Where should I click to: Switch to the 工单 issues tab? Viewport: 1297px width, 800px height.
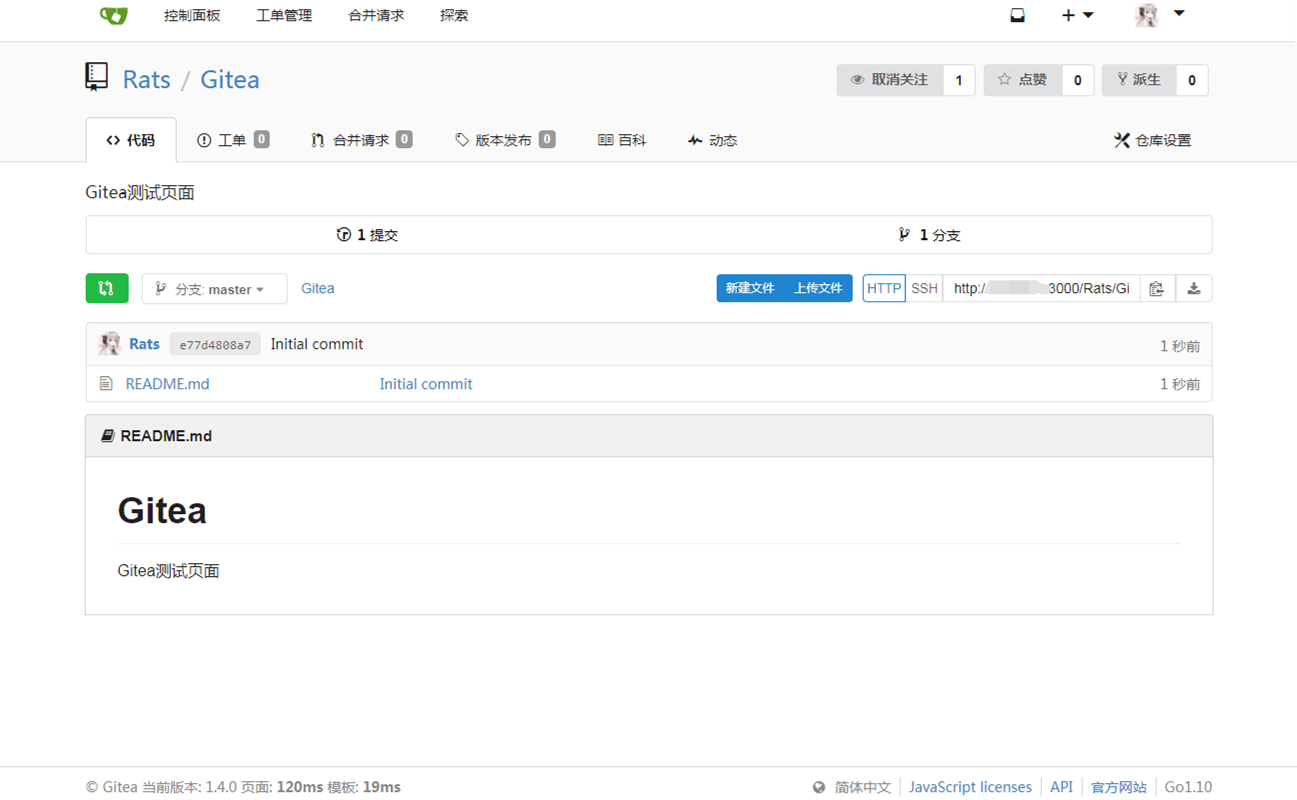pos(233,140)
